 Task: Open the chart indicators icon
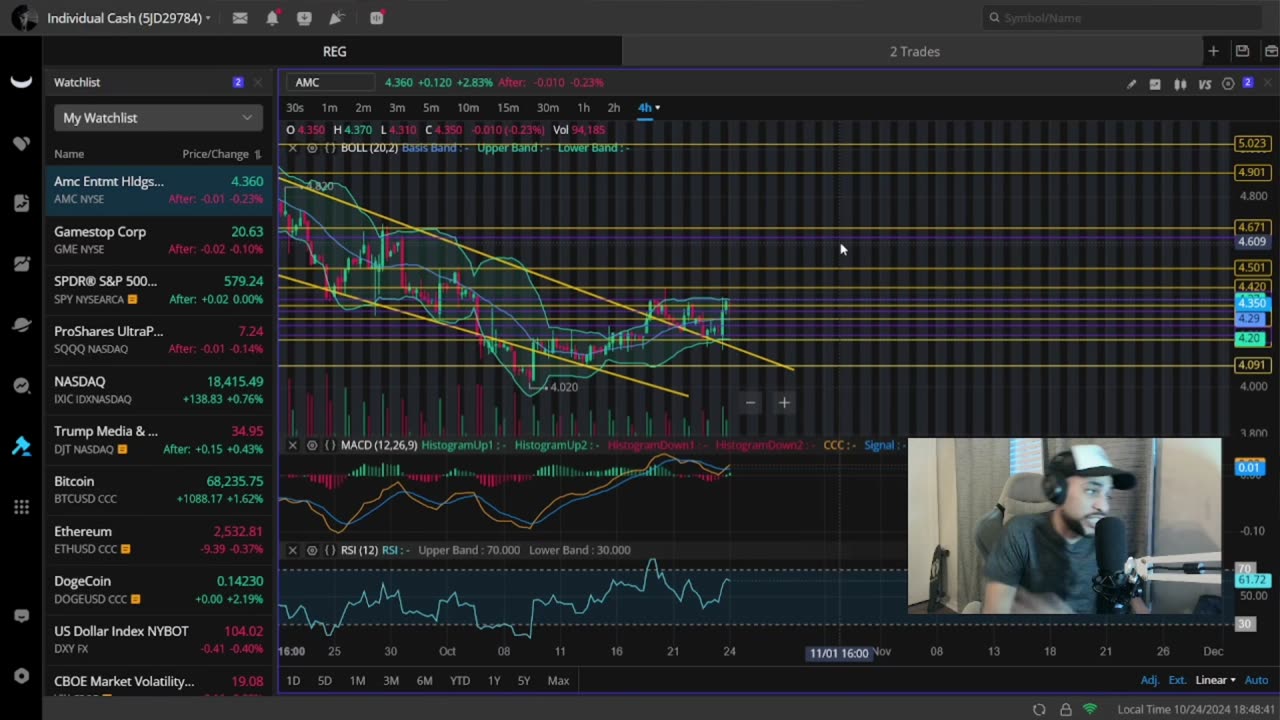coord(1155,84)
